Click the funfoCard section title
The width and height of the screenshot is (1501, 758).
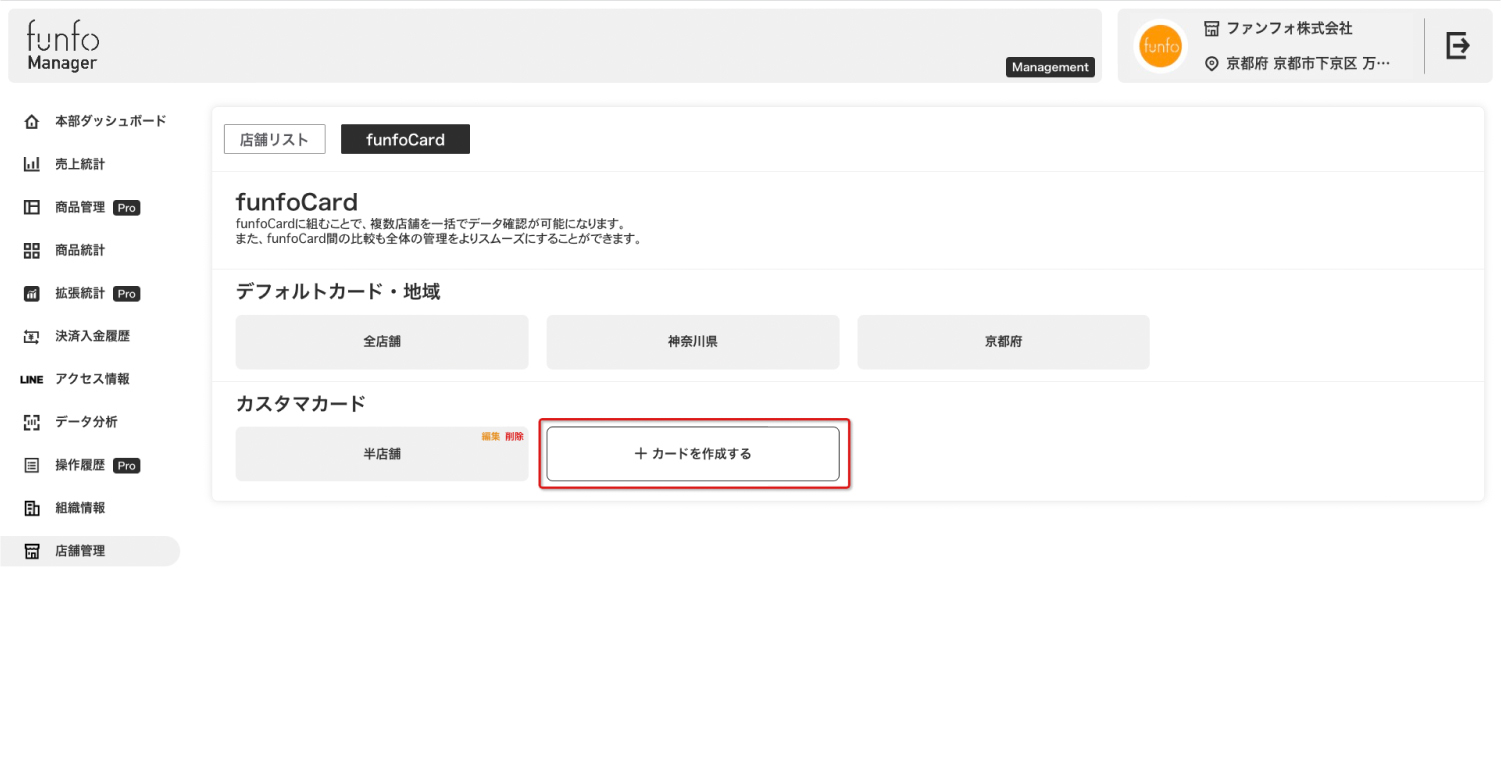[297, 203]
